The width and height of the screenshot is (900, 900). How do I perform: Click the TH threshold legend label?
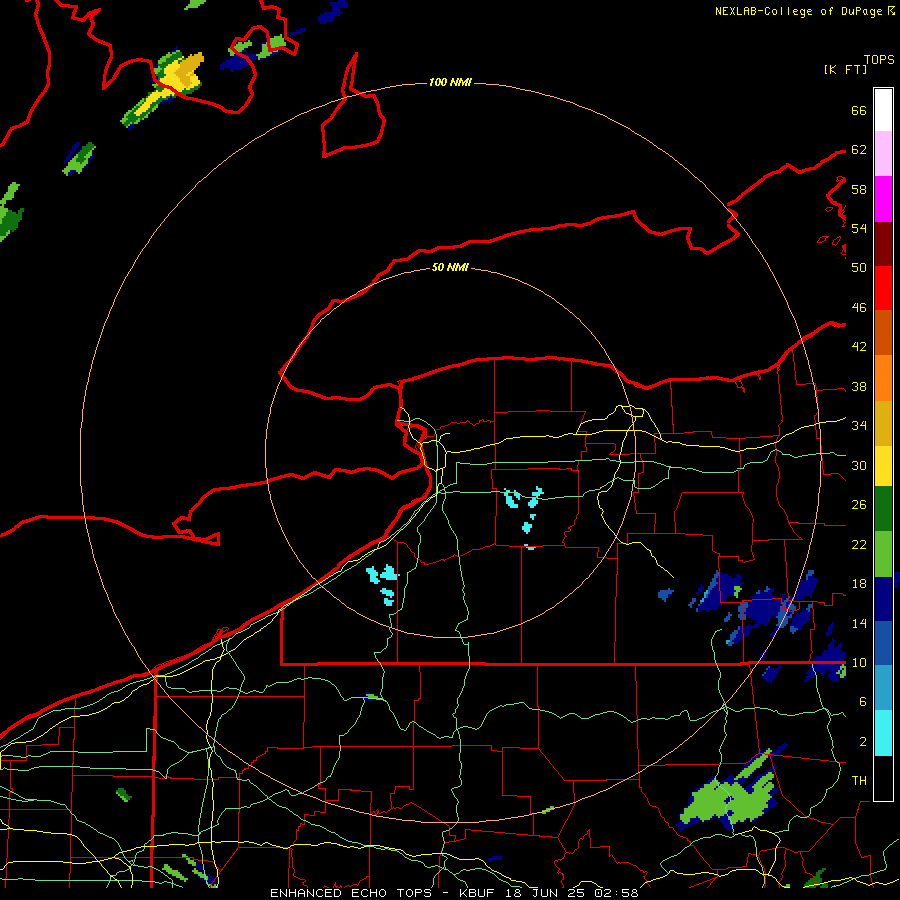859,781
